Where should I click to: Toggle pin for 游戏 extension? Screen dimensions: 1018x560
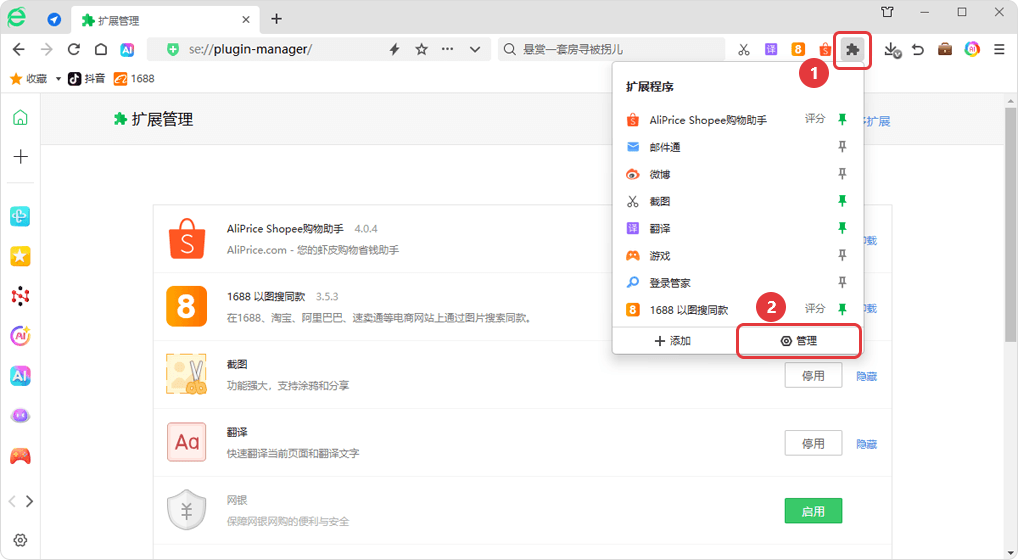pos(842,256)
